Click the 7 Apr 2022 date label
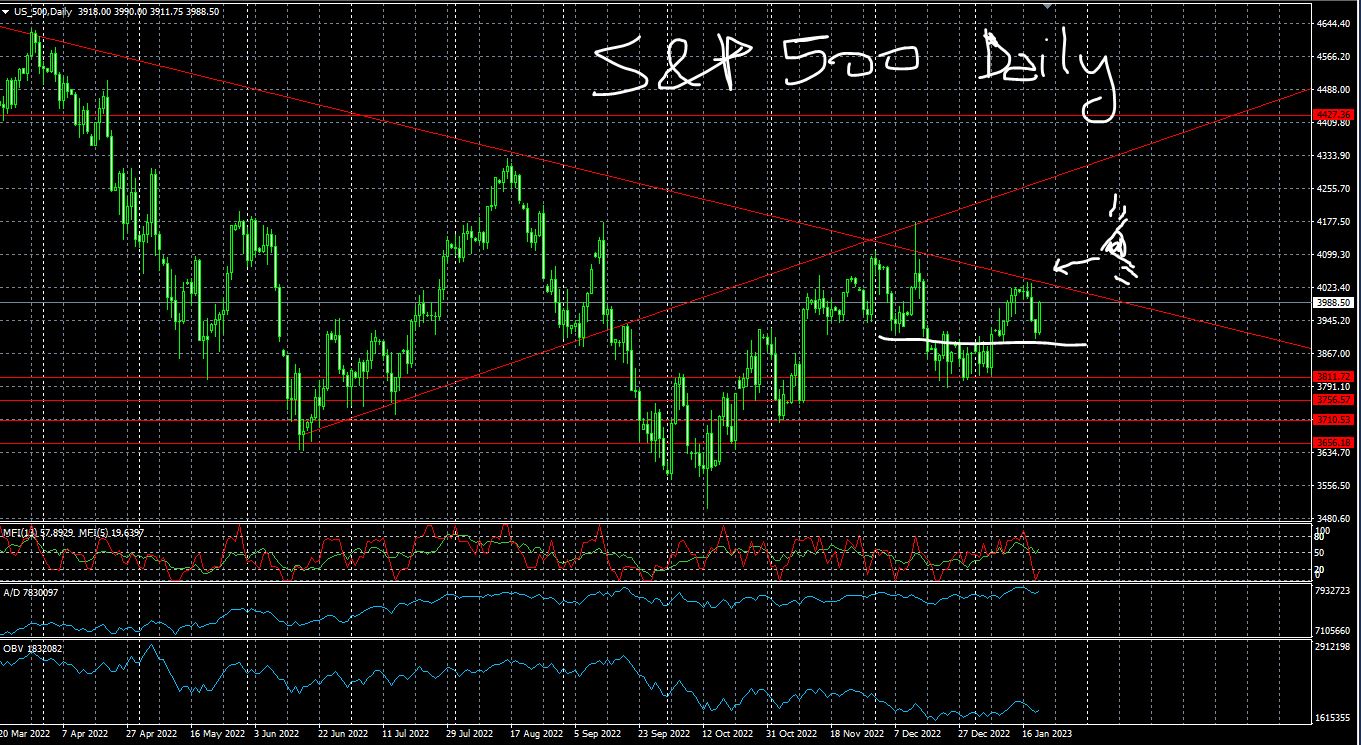The height and width of the screenshot is (745, 1361). [x=86, y=733]
